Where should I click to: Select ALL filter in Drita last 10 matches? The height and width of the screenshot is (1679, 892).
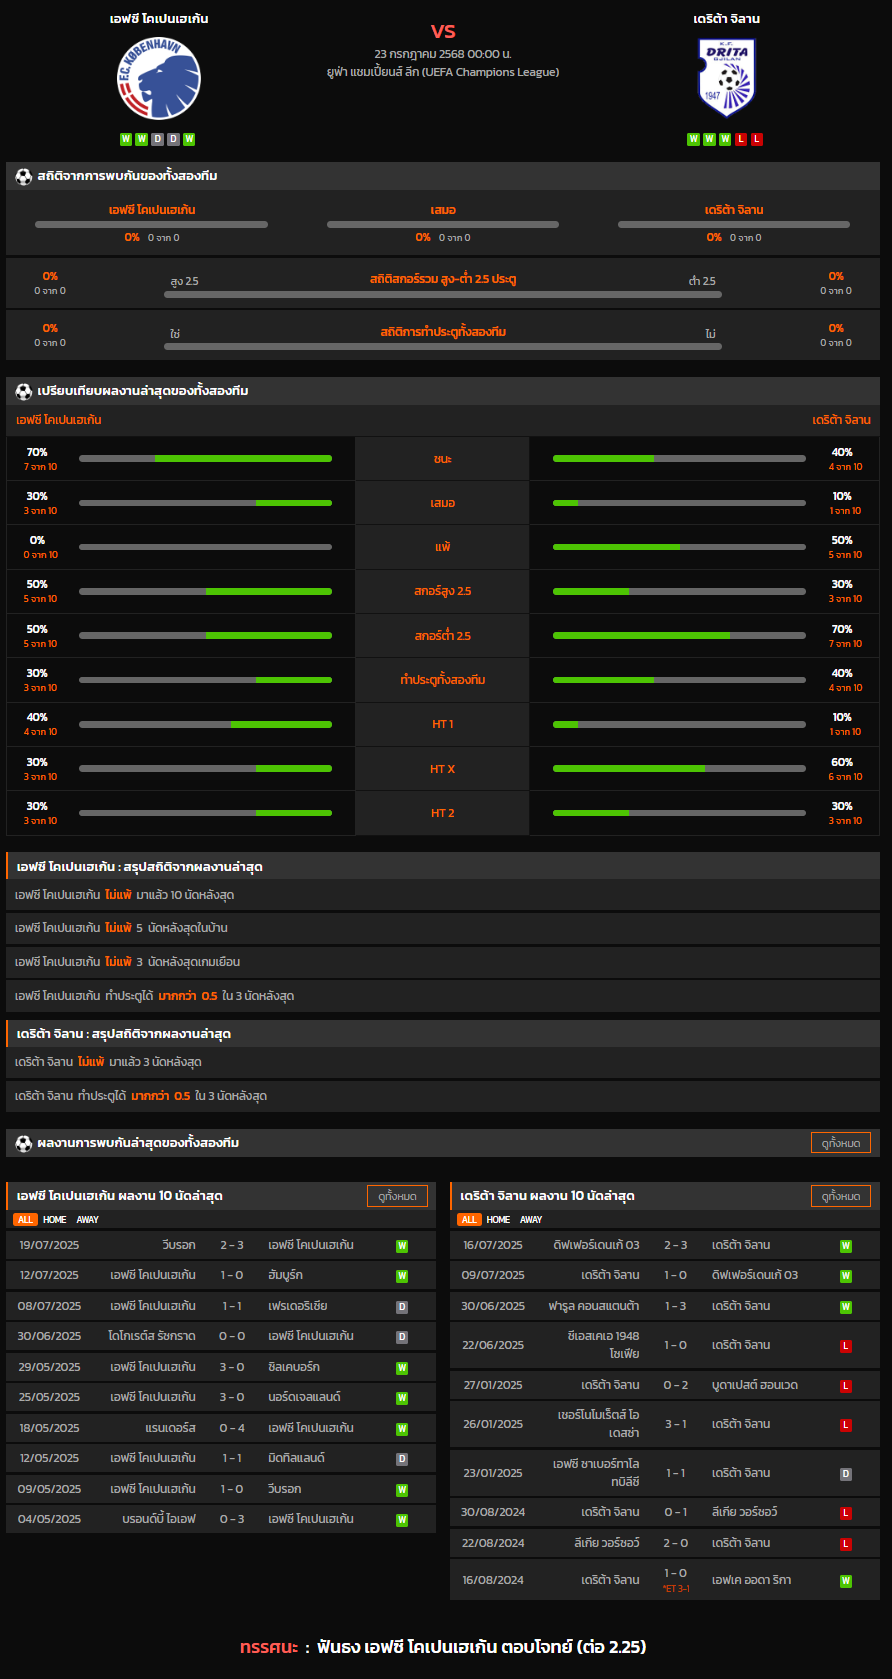click(469, 1220)
